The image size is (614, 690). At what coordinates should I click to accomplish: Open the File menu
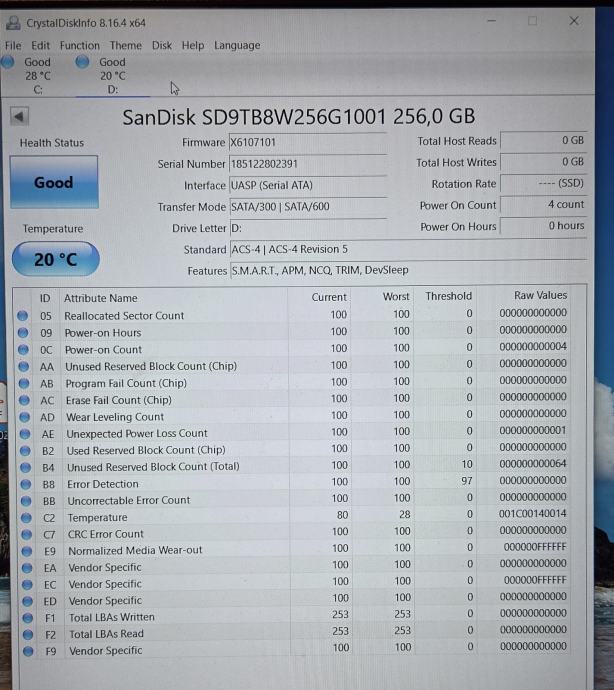[13, 45]
